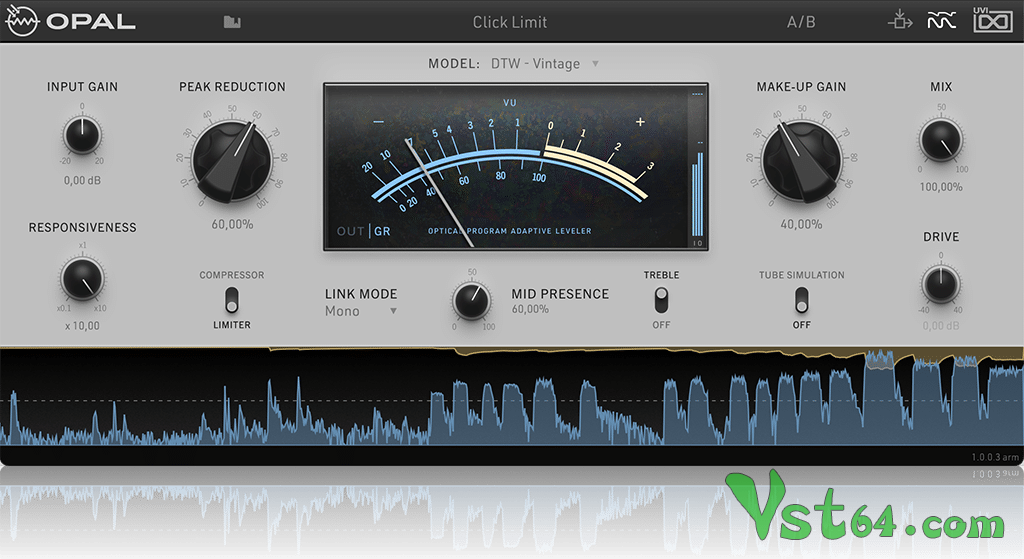Screen dimensions: 1024x559
Task: Switch meter to GR mode
Action: click(382, 231)
